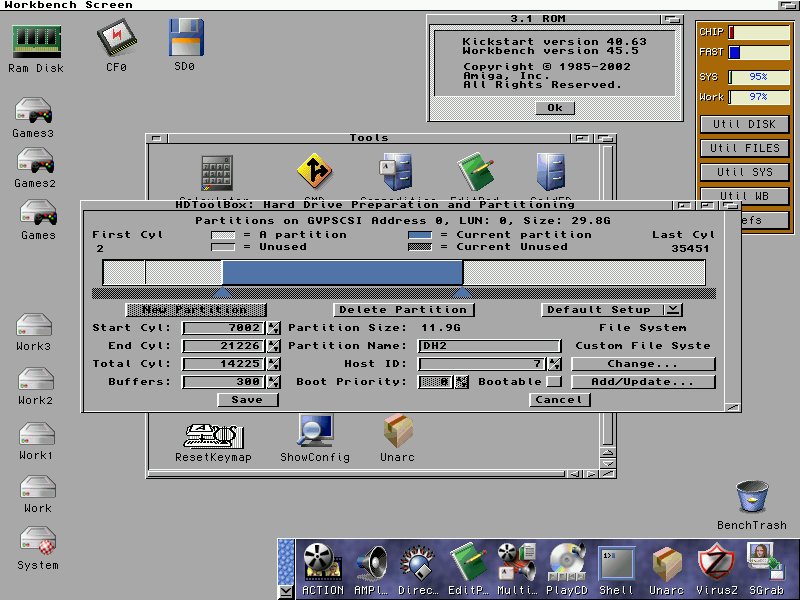This screenshot has height=600, width=800.
Task: Select the first small partition in bar
Action: click(x=124, y=272)
